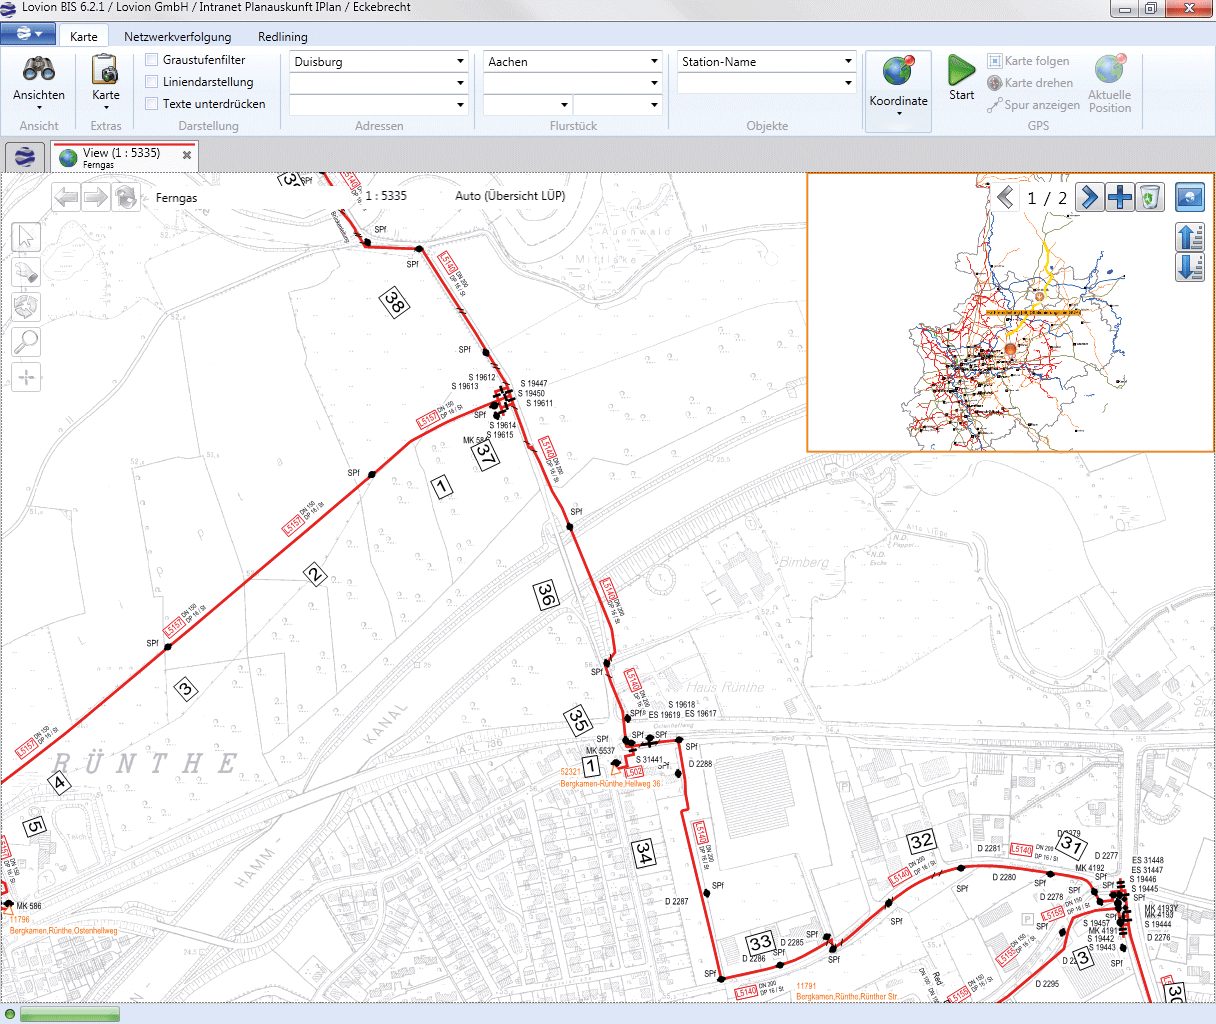Click the recycle bin icon in overview
Viewport: 1216px width, 1024px height.
pyautogui.click(x=1150, y=197)
